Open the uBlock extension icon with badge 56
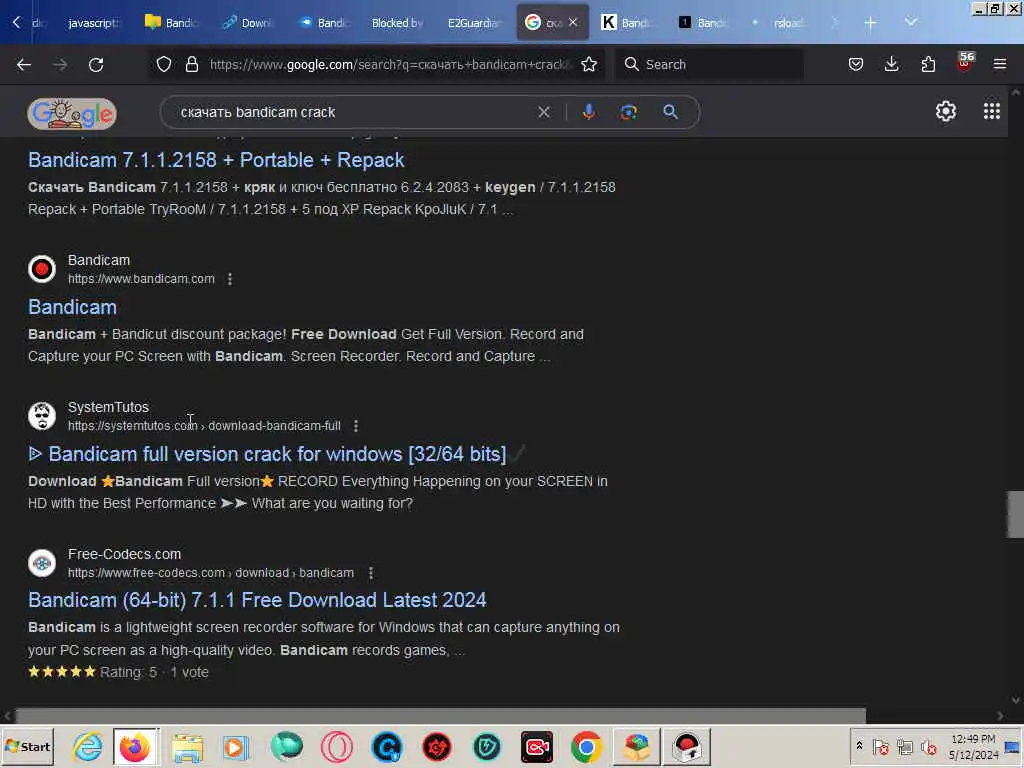The width and height of the screenshot is (1024, 768). tap(965, 63)
